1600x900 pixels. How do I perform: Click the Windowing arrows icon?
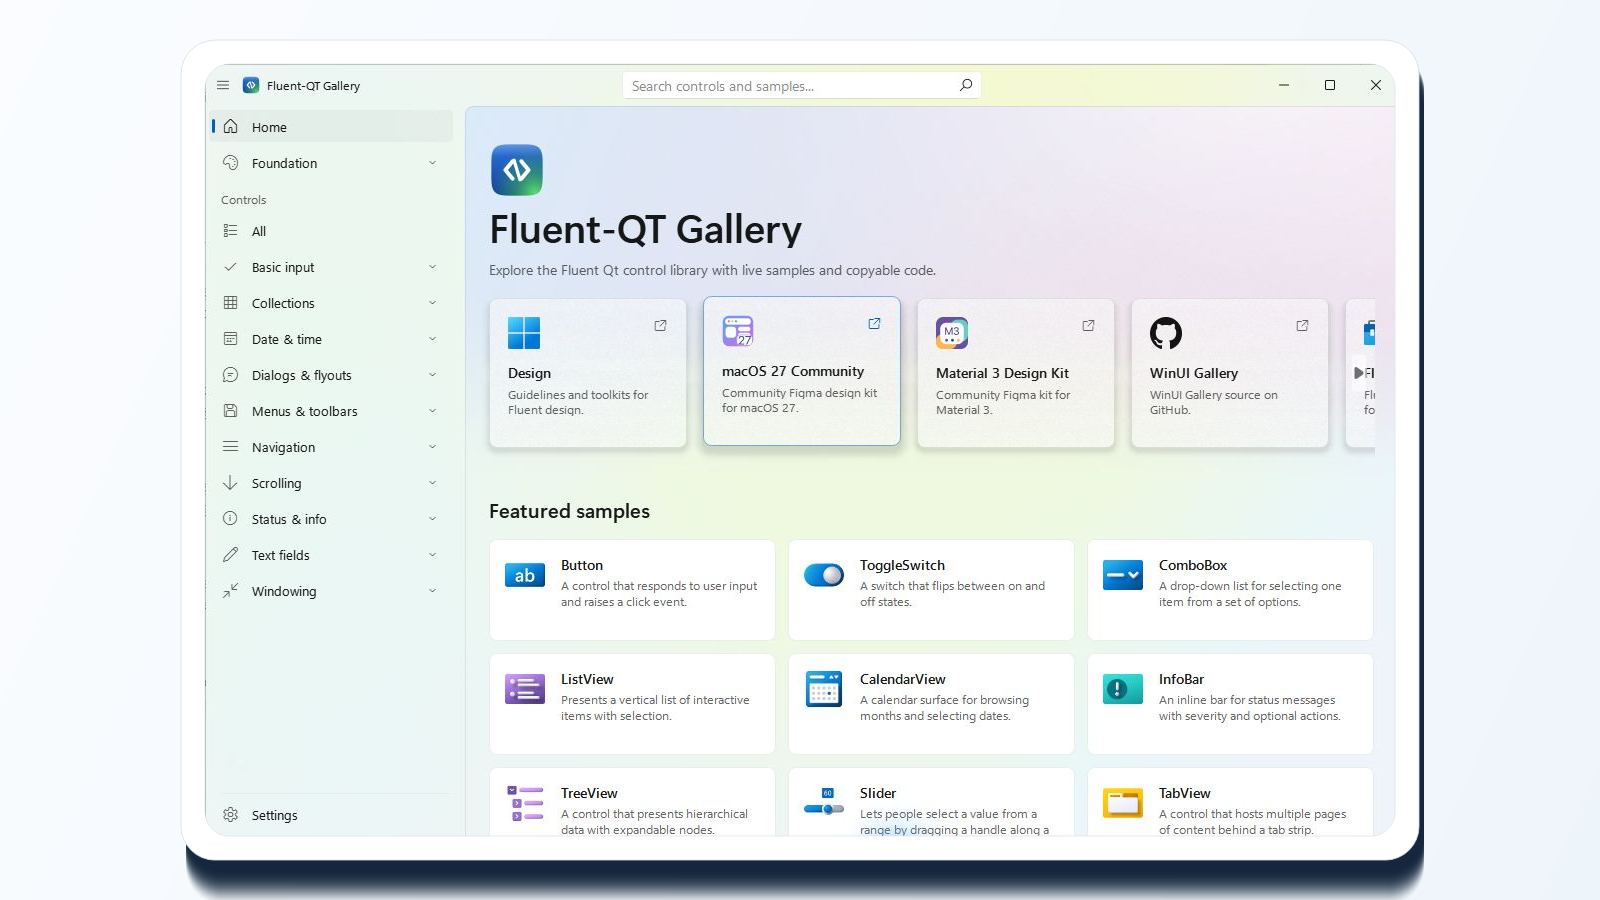(x=231, y=591)
